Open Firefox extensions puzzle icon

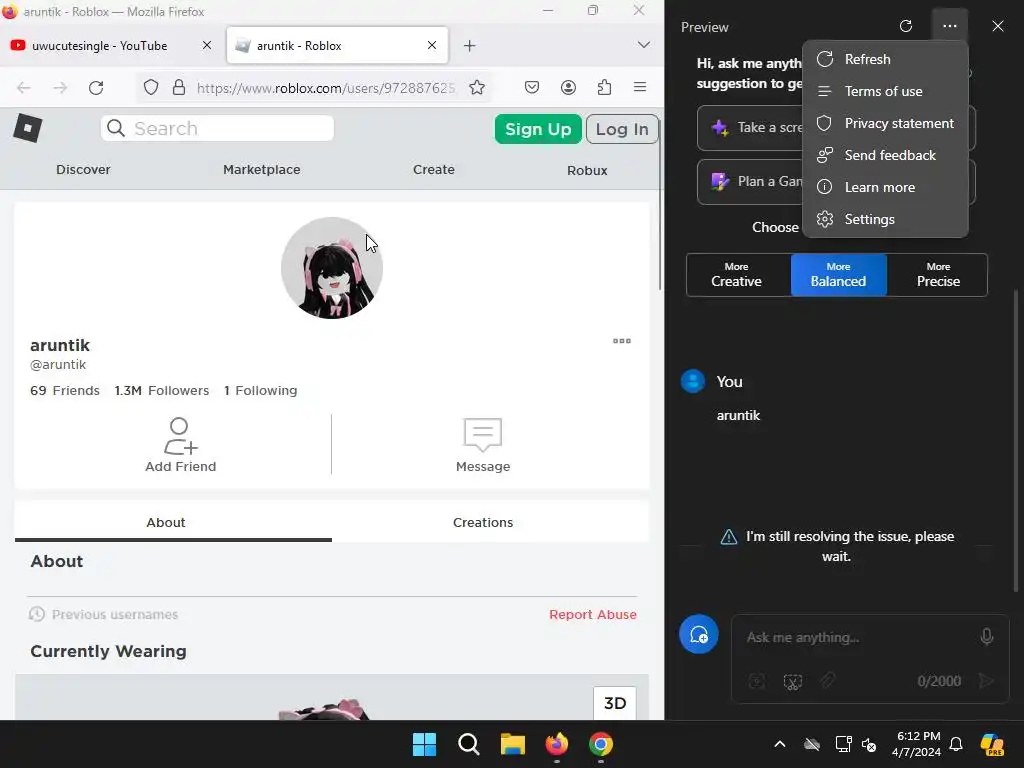604,88
